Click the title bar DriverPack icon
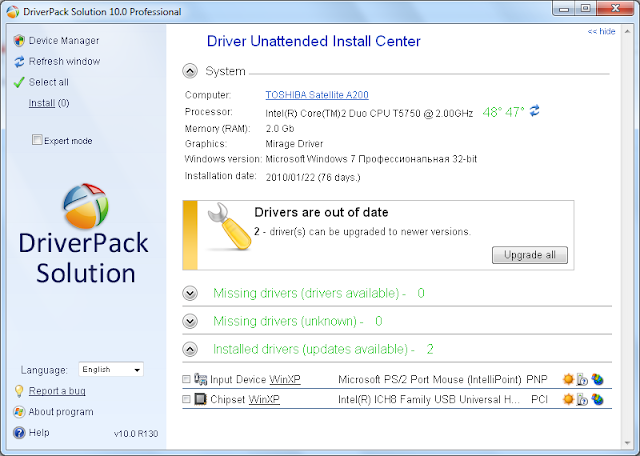The image size is (640, 456). point(13,11)
